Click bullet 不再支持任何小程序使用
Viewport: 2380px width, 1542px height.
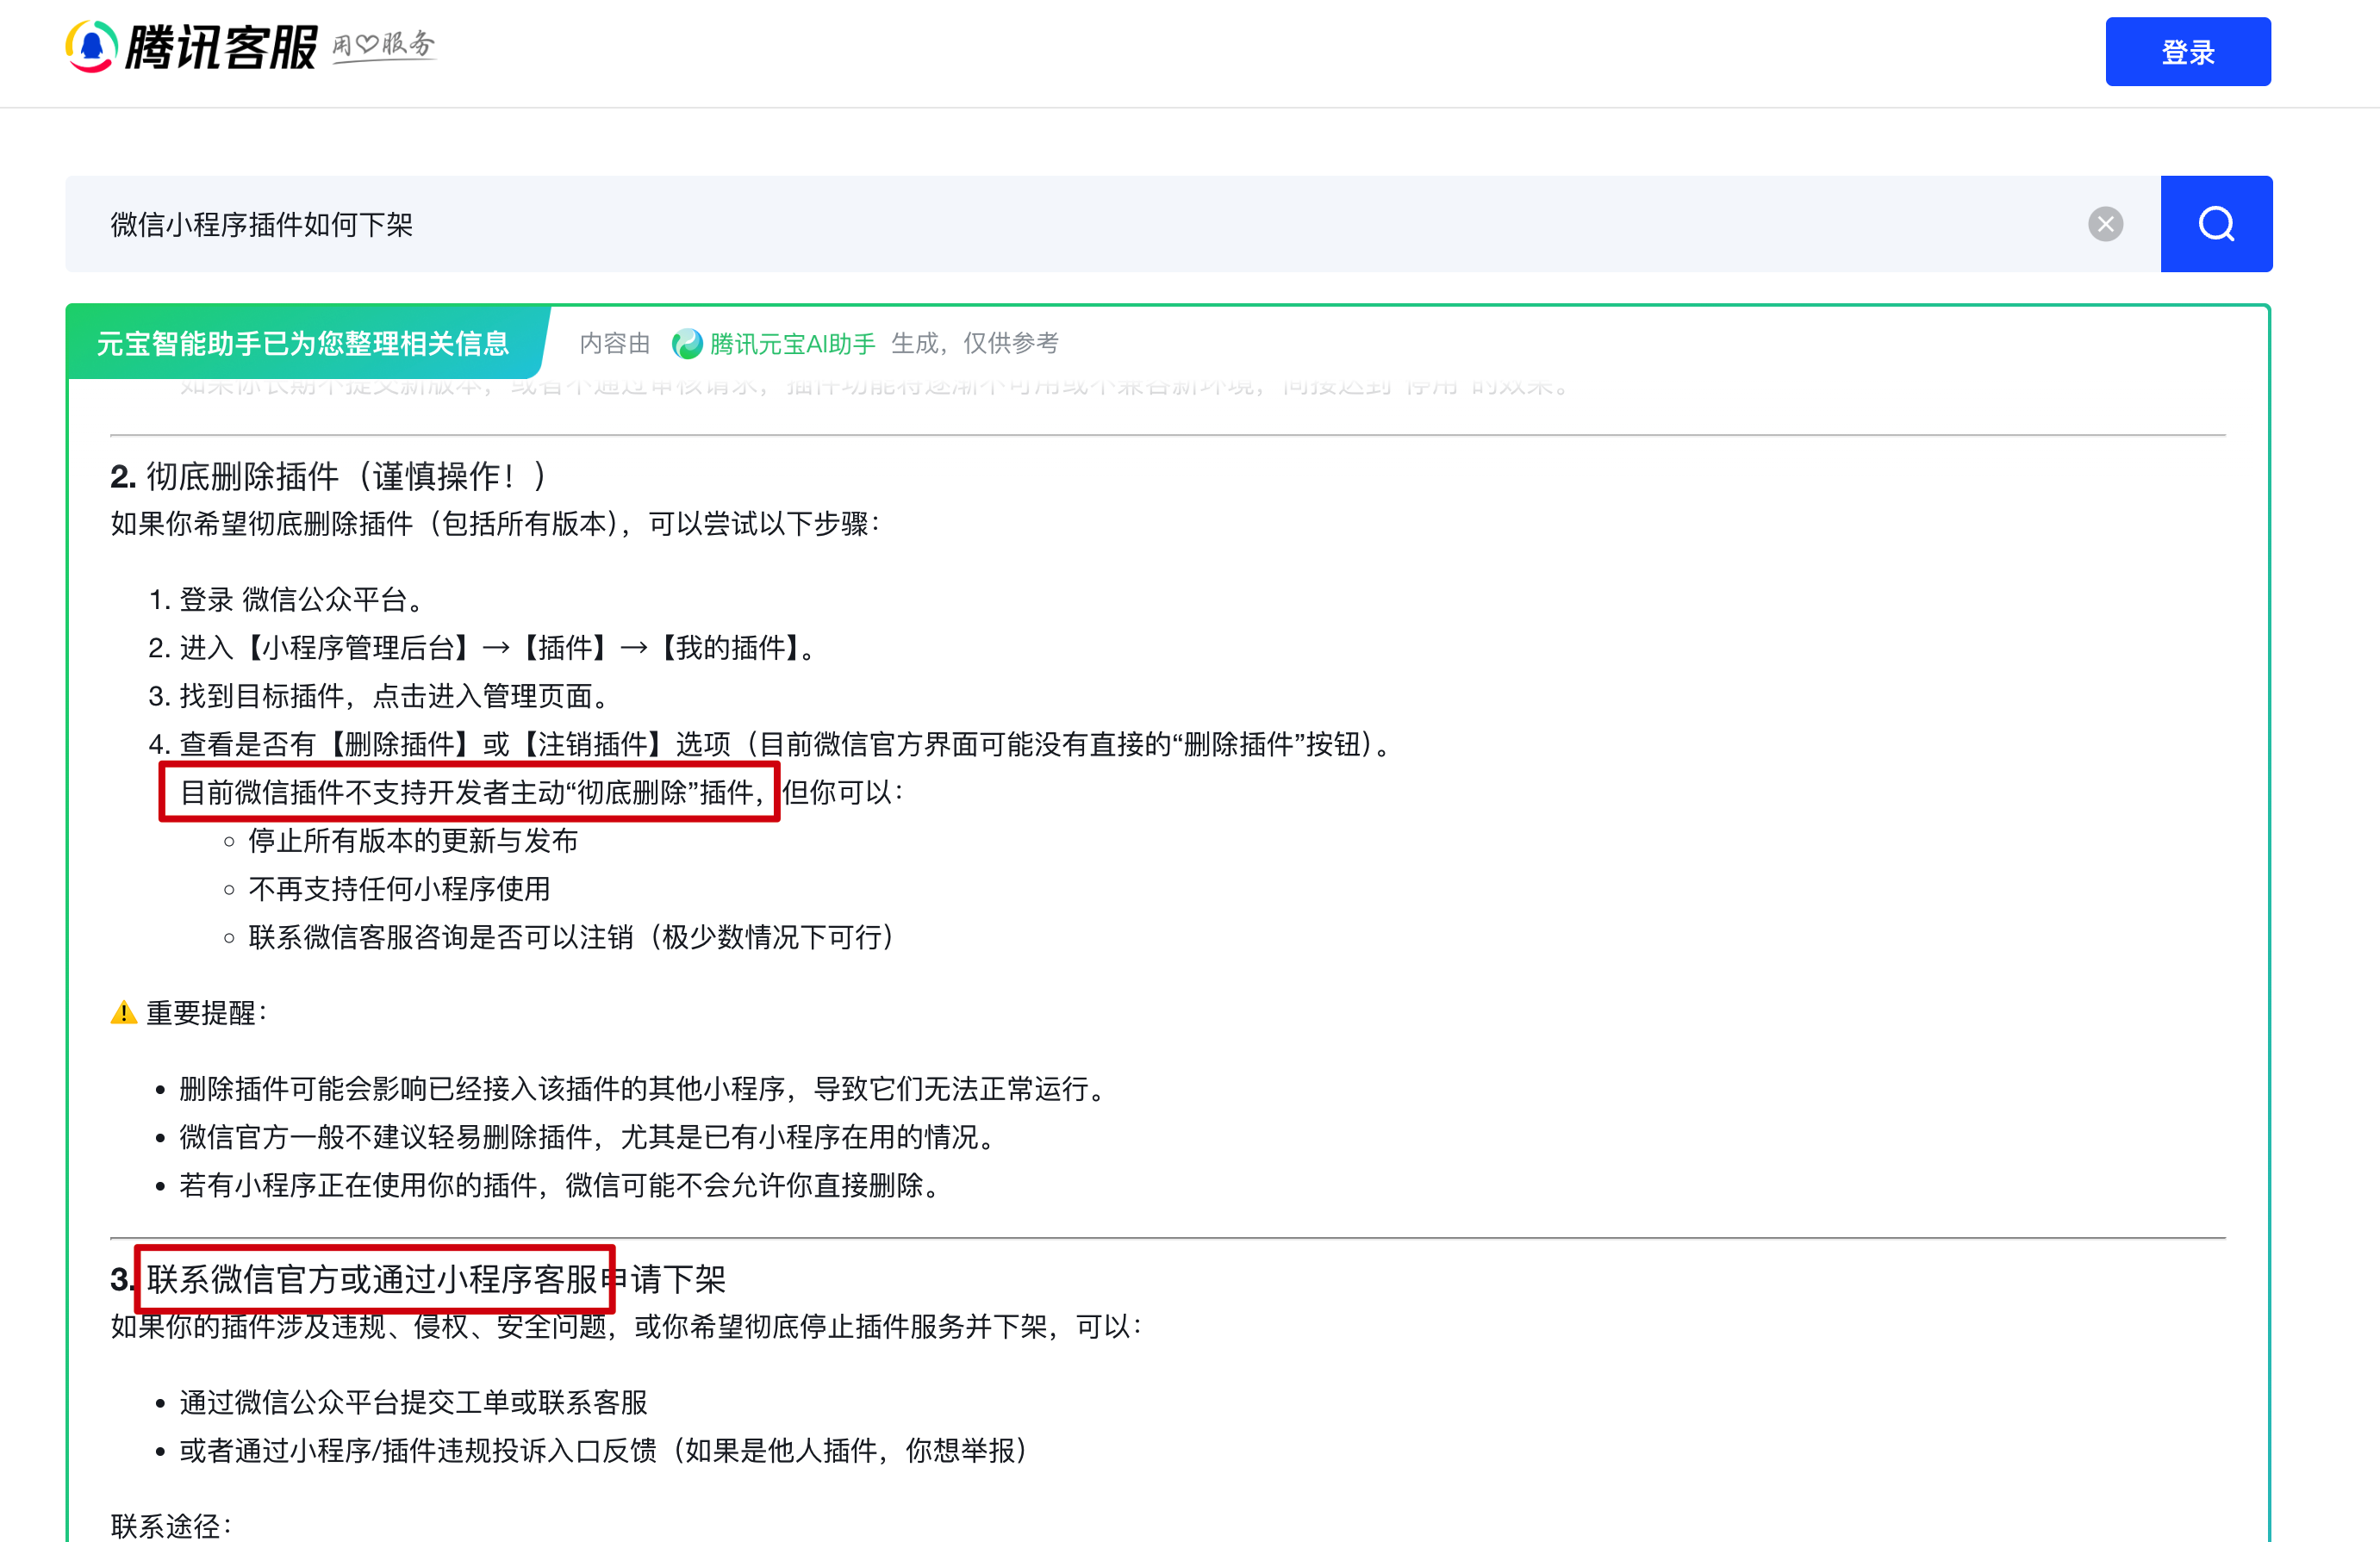[x=398, y=889]
